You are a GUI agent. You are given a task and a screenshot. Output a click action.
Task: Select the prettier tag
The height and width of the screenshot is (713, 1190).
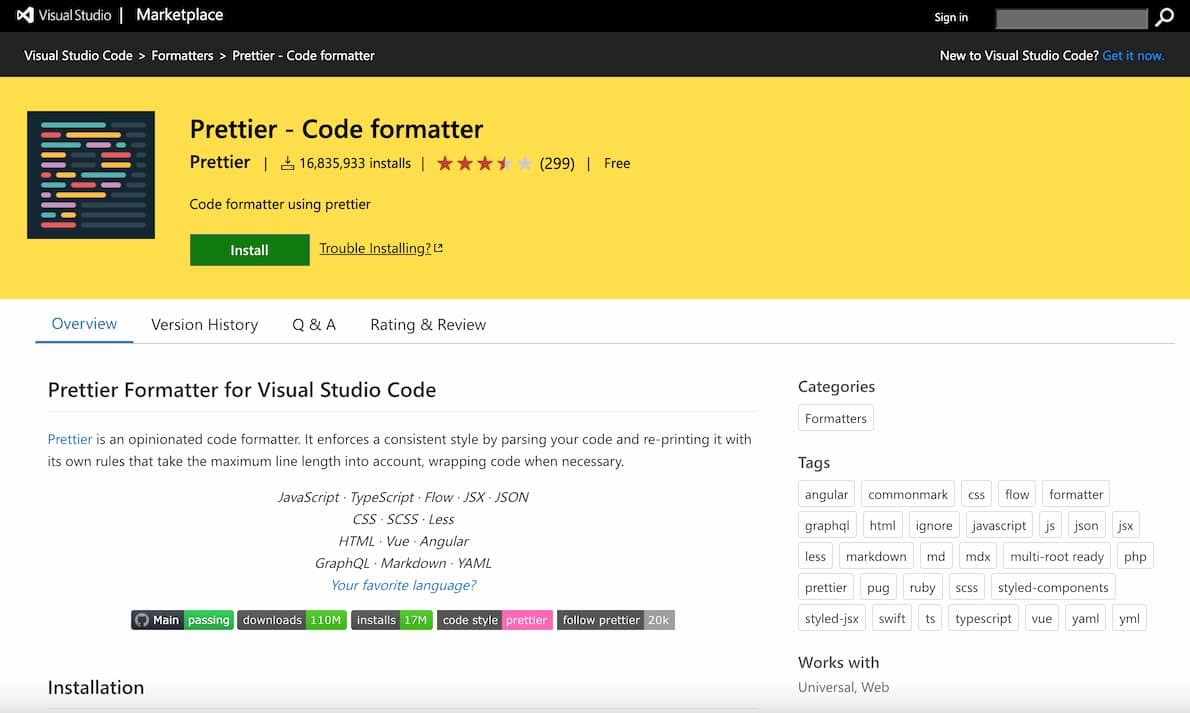point(826,588)
